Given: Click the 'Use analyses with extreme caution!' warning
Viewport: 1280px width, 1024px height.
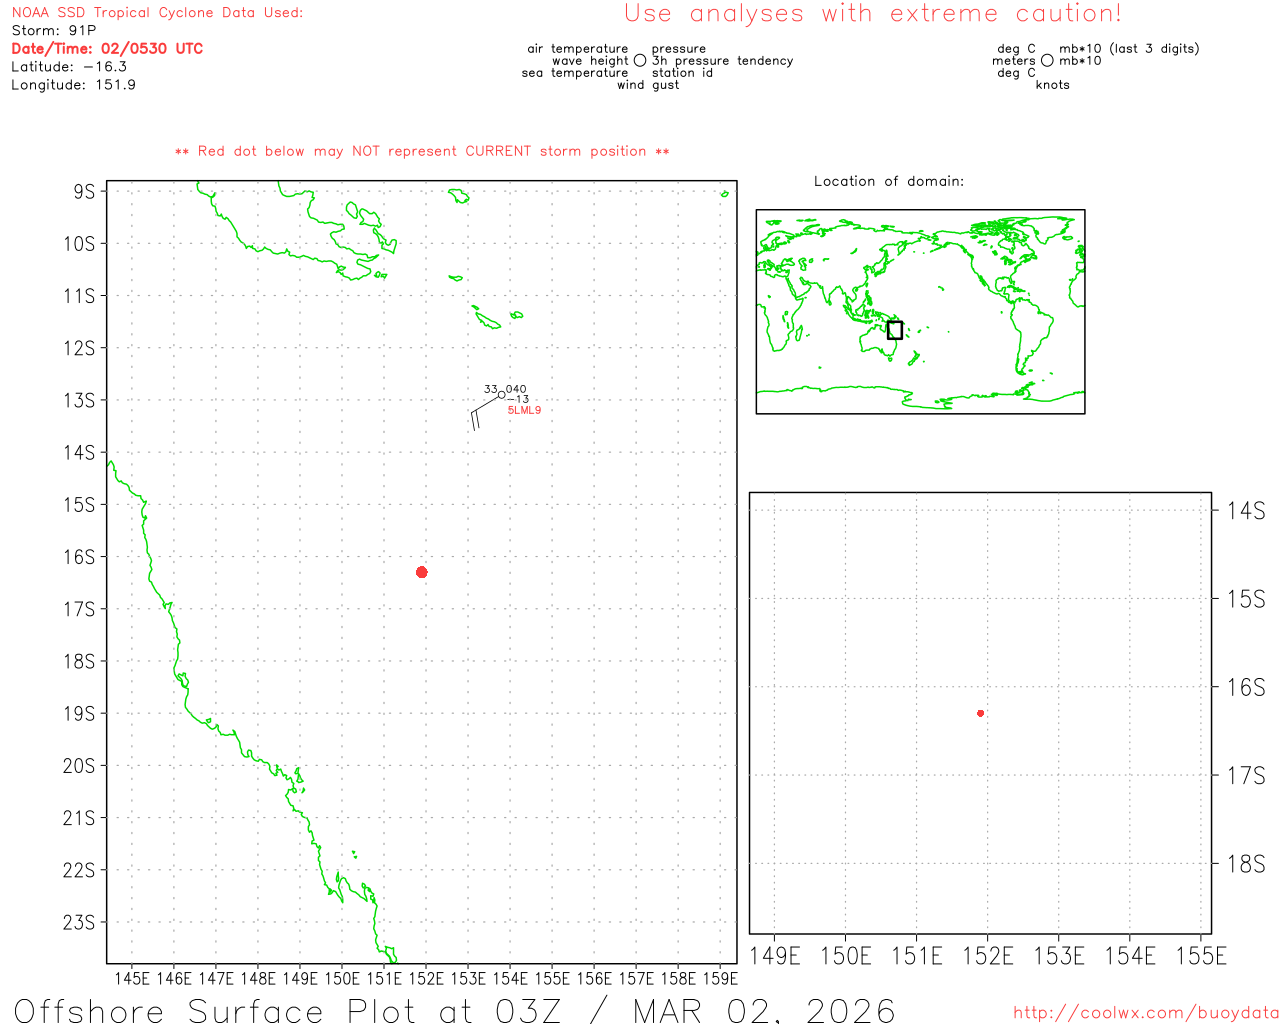Looking at the screenshot, I should (x=872, y=14).
